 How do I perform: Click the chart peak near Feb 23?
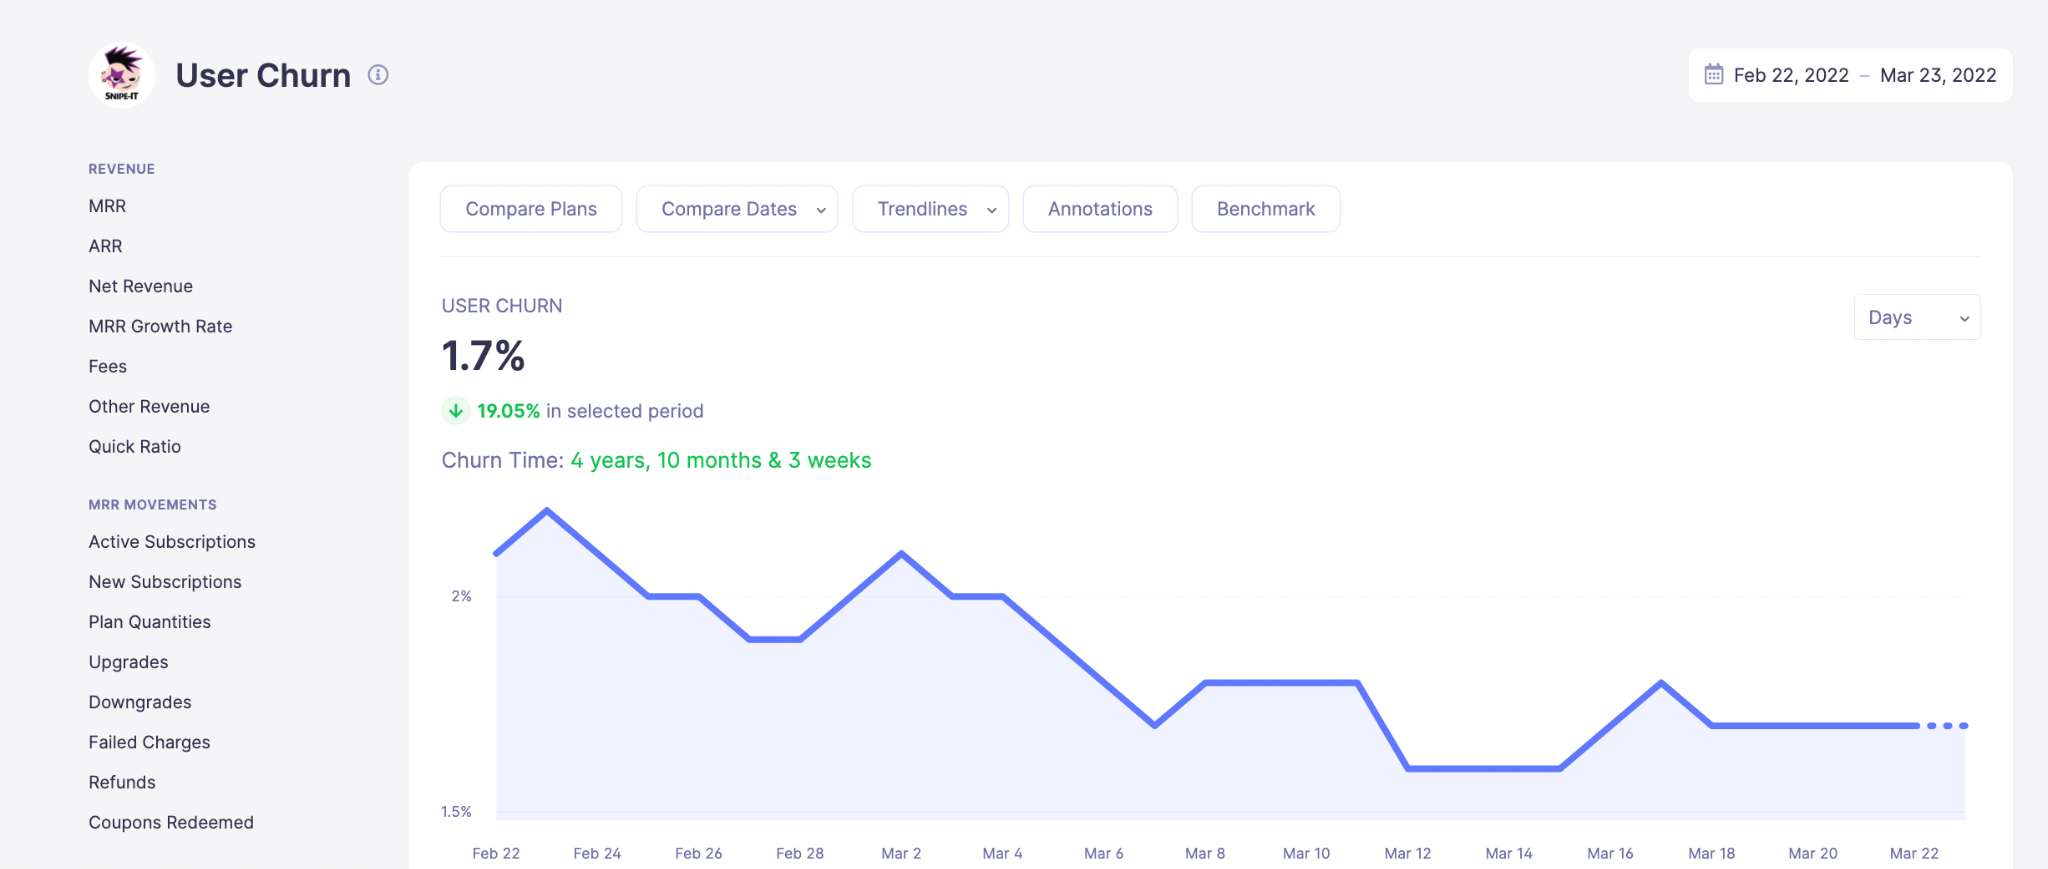click(547, 511)
